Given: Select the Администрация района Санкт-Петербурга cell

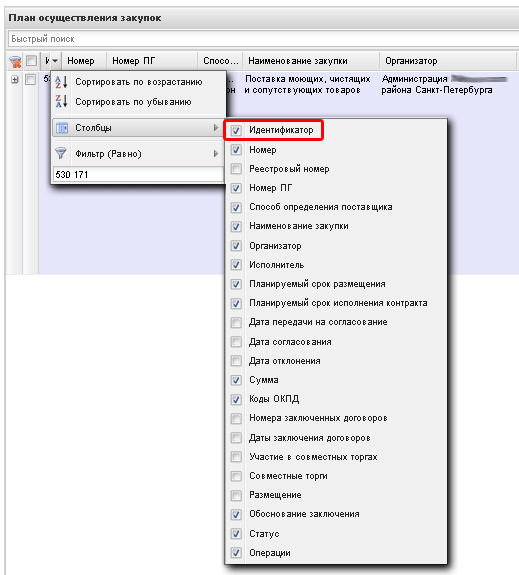Looking at the screenshot, I should [444, 84].
